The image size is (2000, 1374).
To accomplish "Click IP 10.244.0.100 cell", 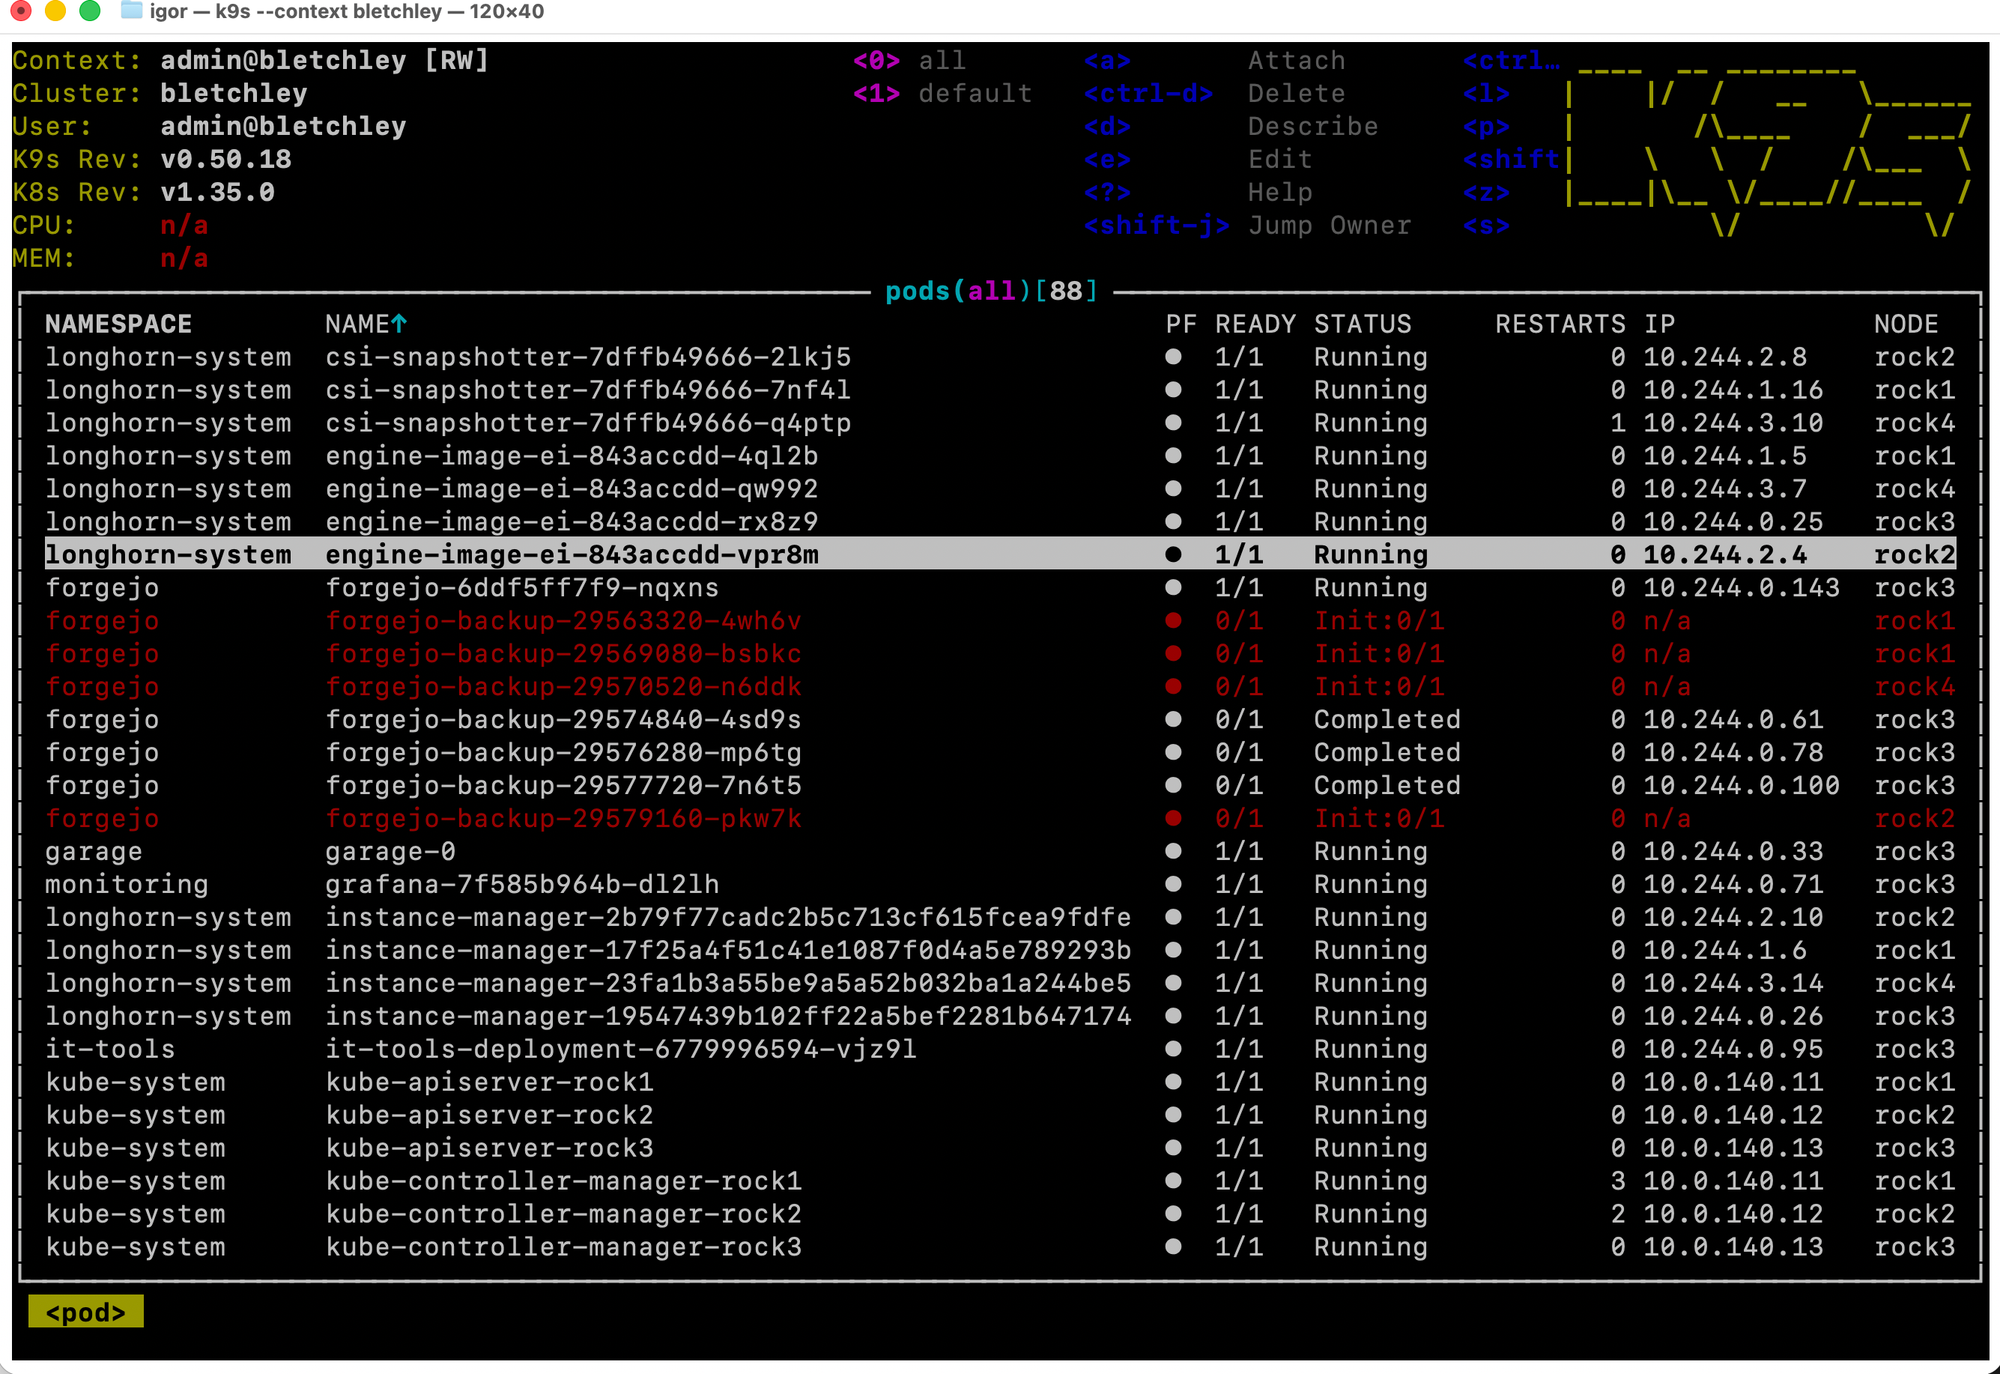I will [1741, 786].
